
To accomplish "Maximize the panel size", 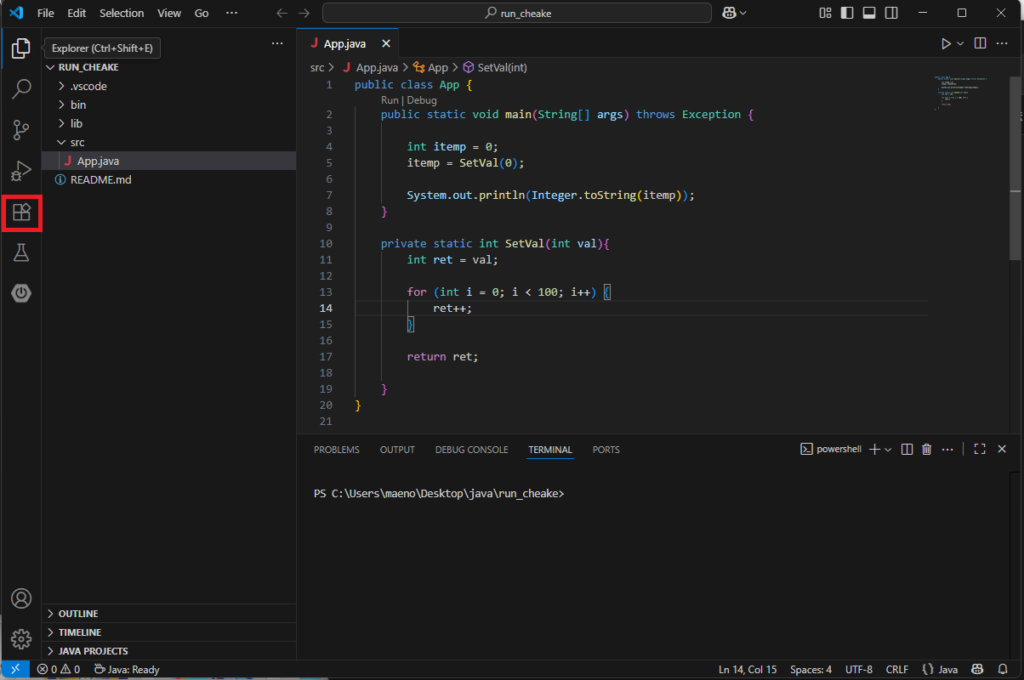I will (980, 449).
